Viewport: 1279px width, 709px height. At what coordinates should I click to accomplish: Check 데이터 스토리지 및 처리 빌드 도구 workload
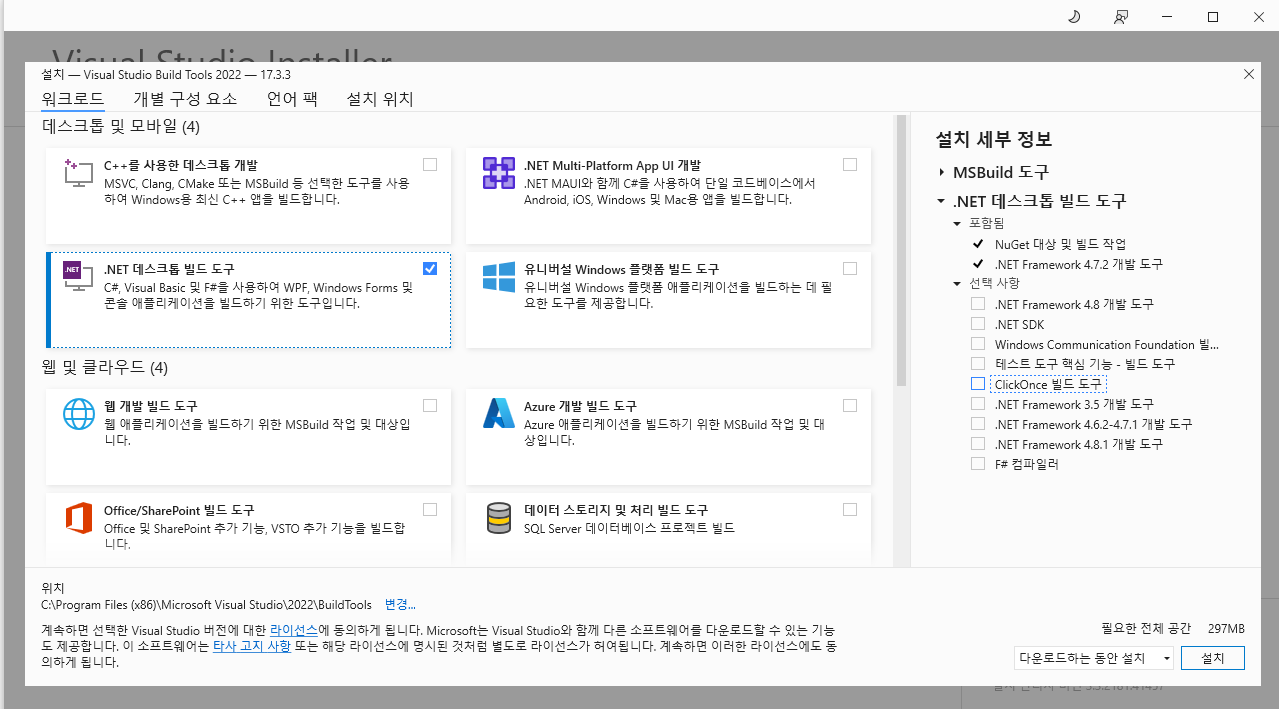tap(850, 509)
